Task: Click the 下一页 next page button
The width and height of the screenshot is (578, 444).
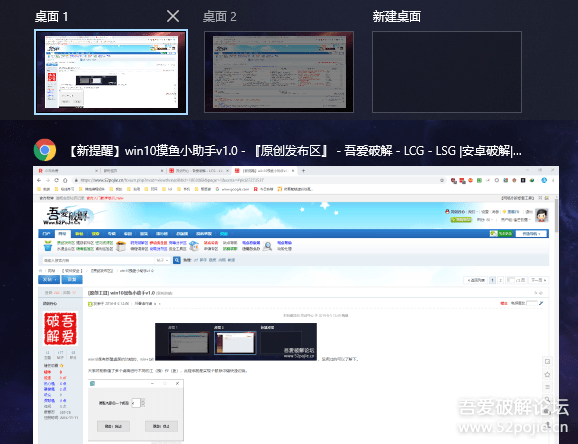Action: coord(539,280)
